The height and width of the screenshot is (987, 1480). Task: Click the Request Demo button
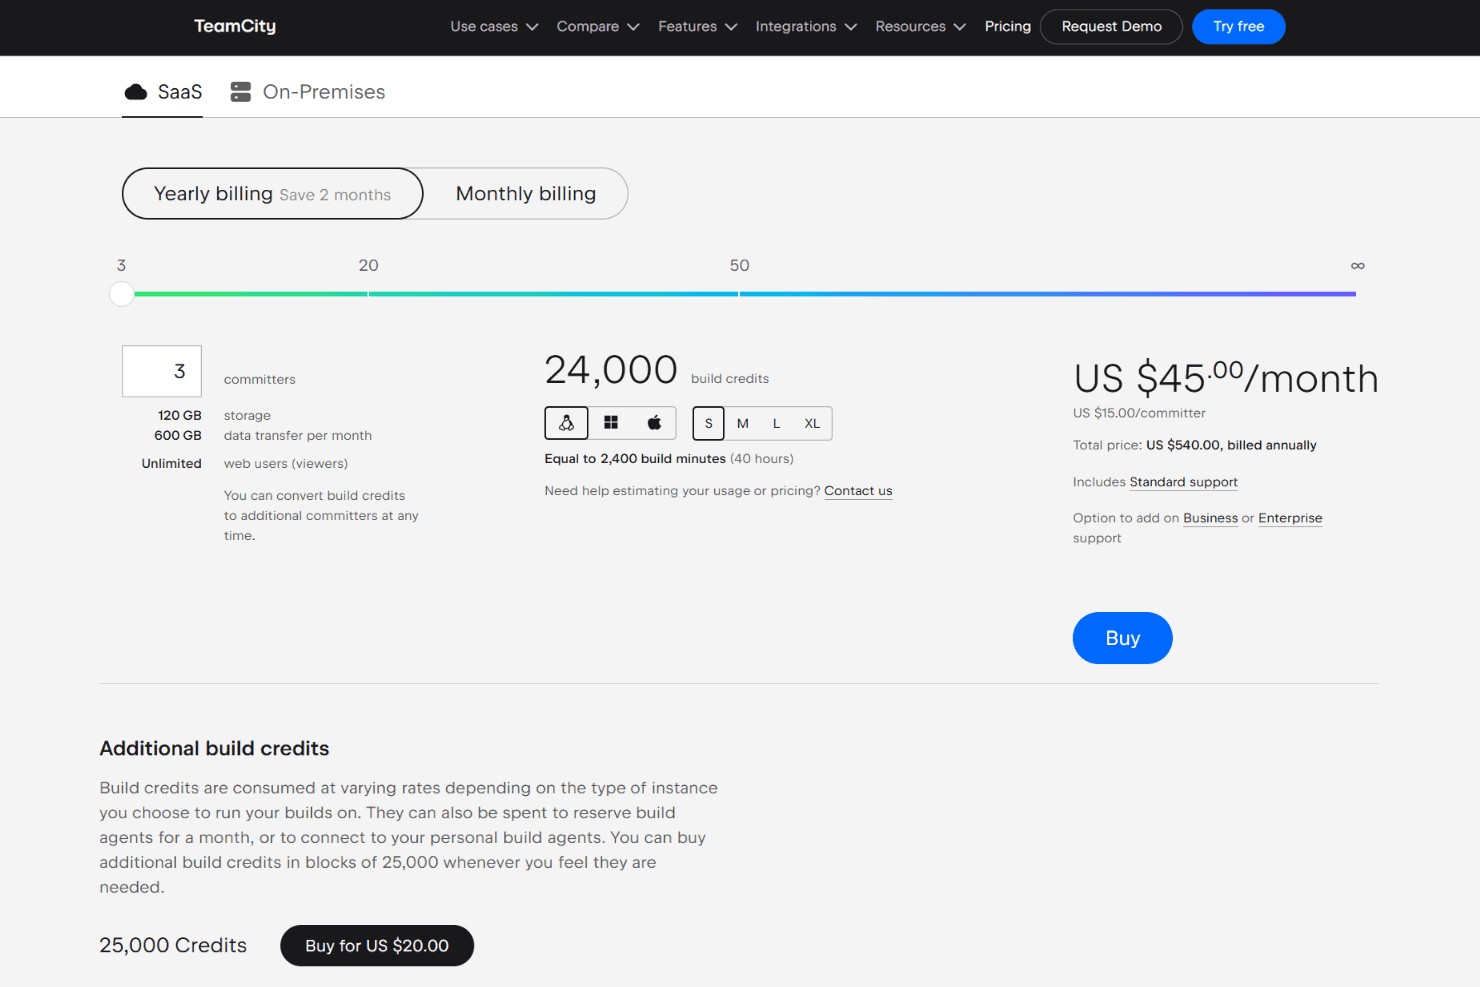click(1111, 27)
